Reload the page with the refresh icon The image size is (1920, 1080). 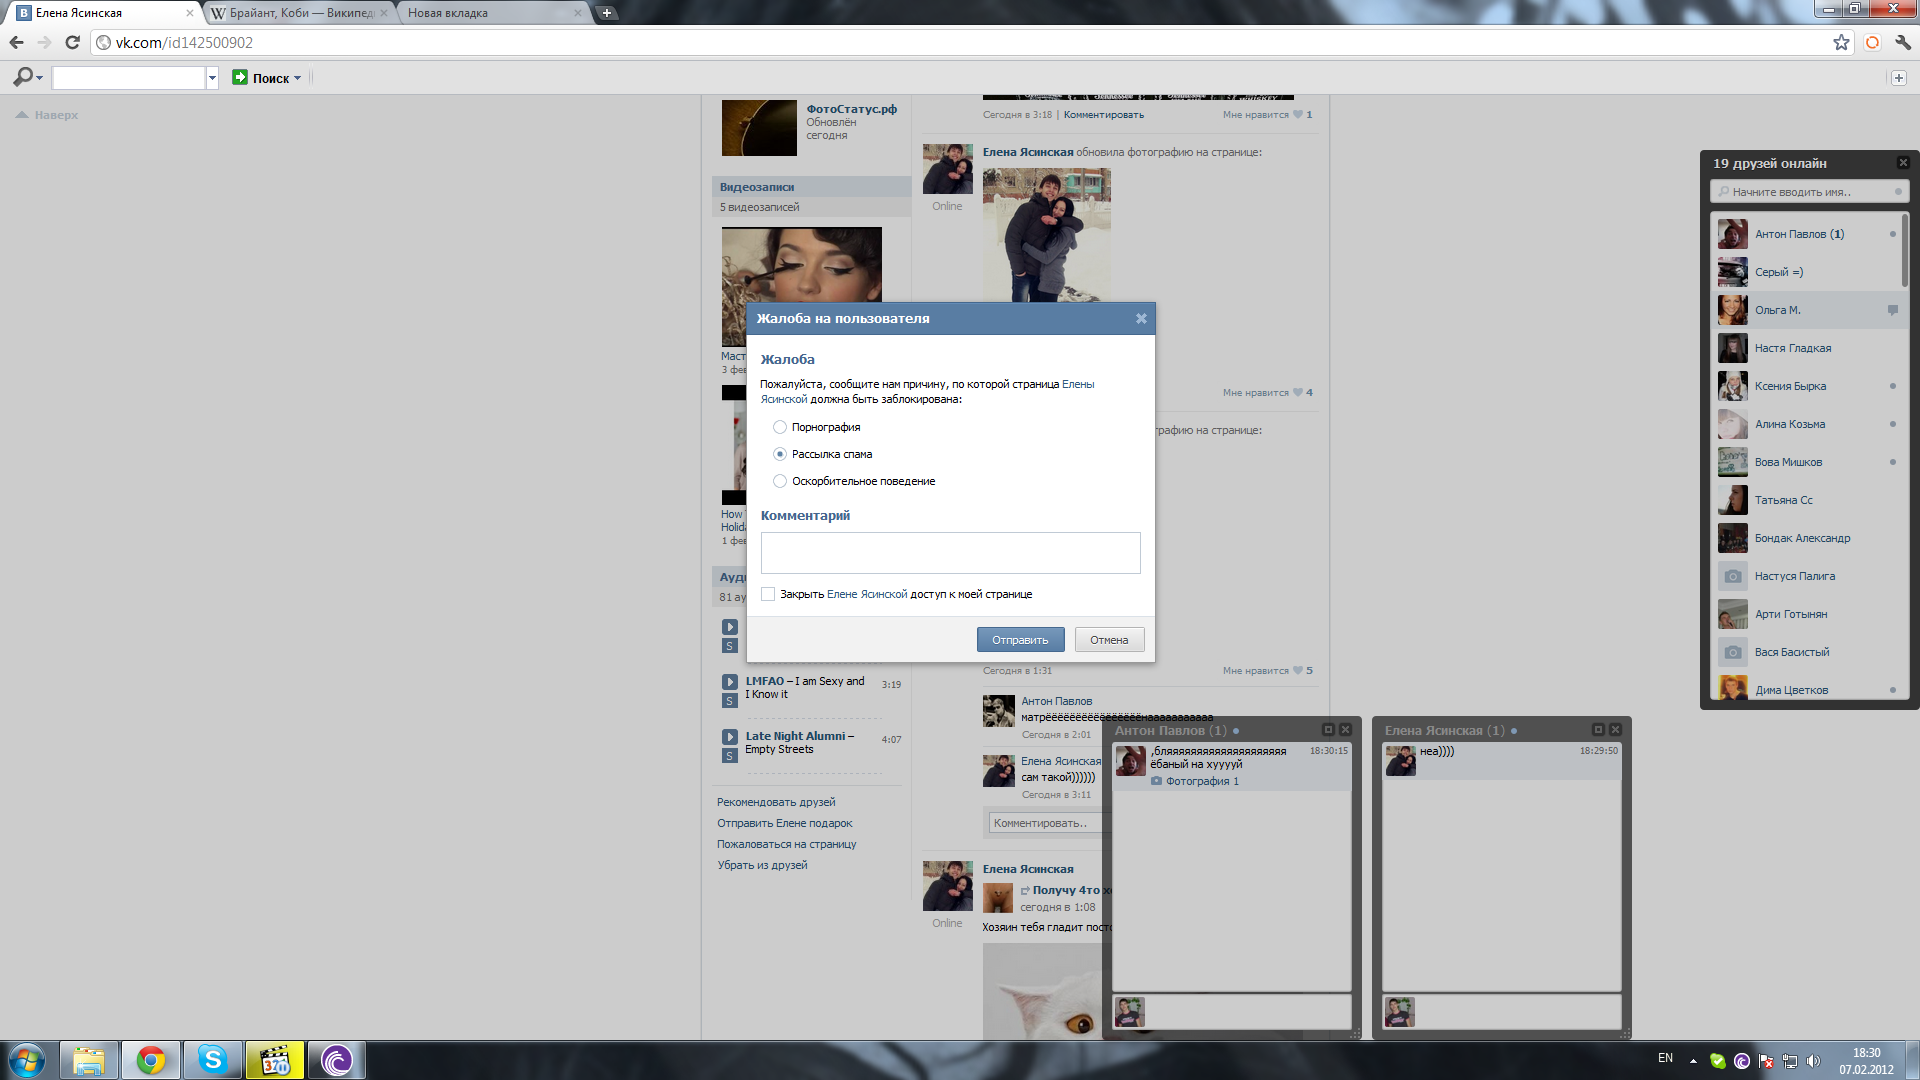72,42
